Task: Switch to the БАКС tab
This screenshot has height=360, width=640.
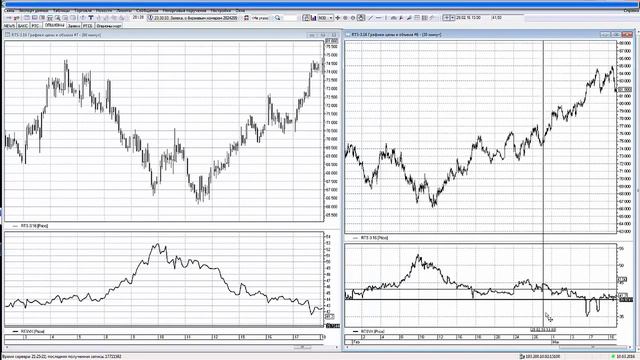Action: pos(22,26)
